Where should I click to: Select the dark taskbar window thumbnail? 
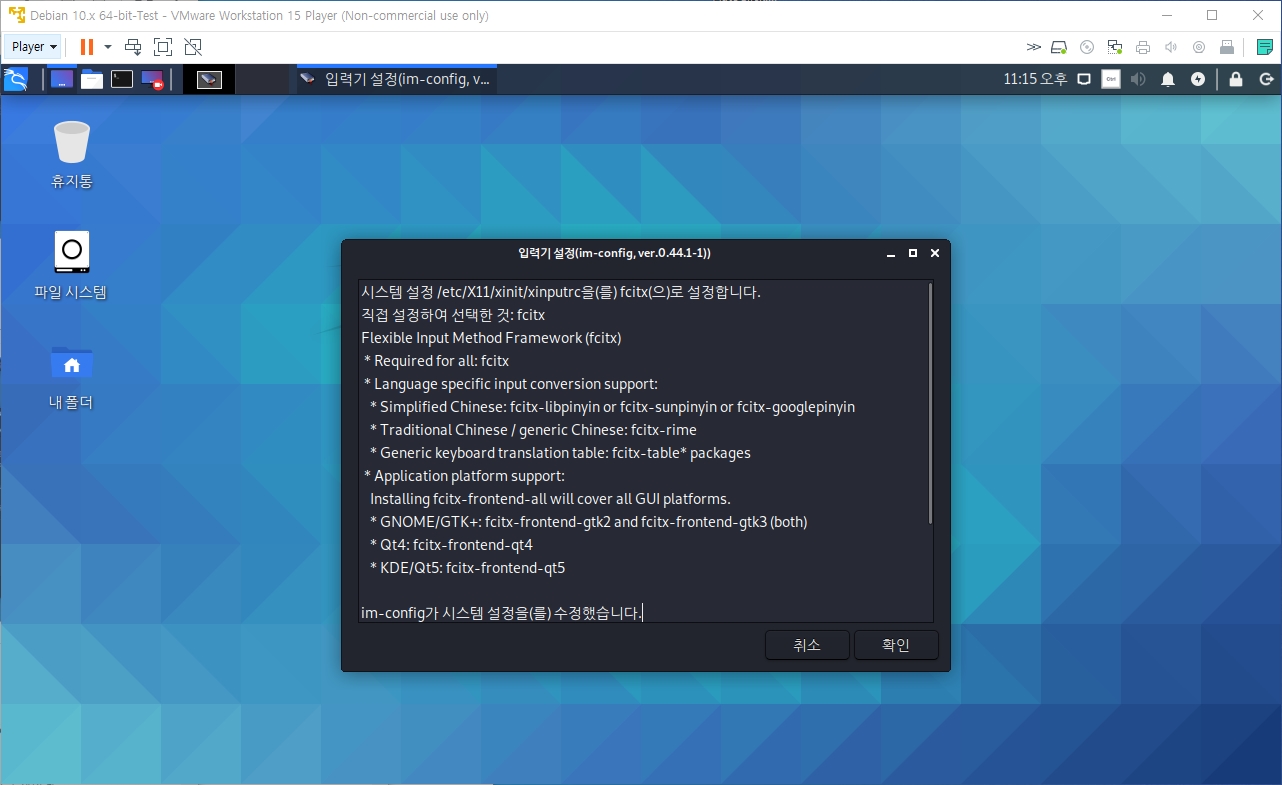pyautogui.click(x=209, y=79)
